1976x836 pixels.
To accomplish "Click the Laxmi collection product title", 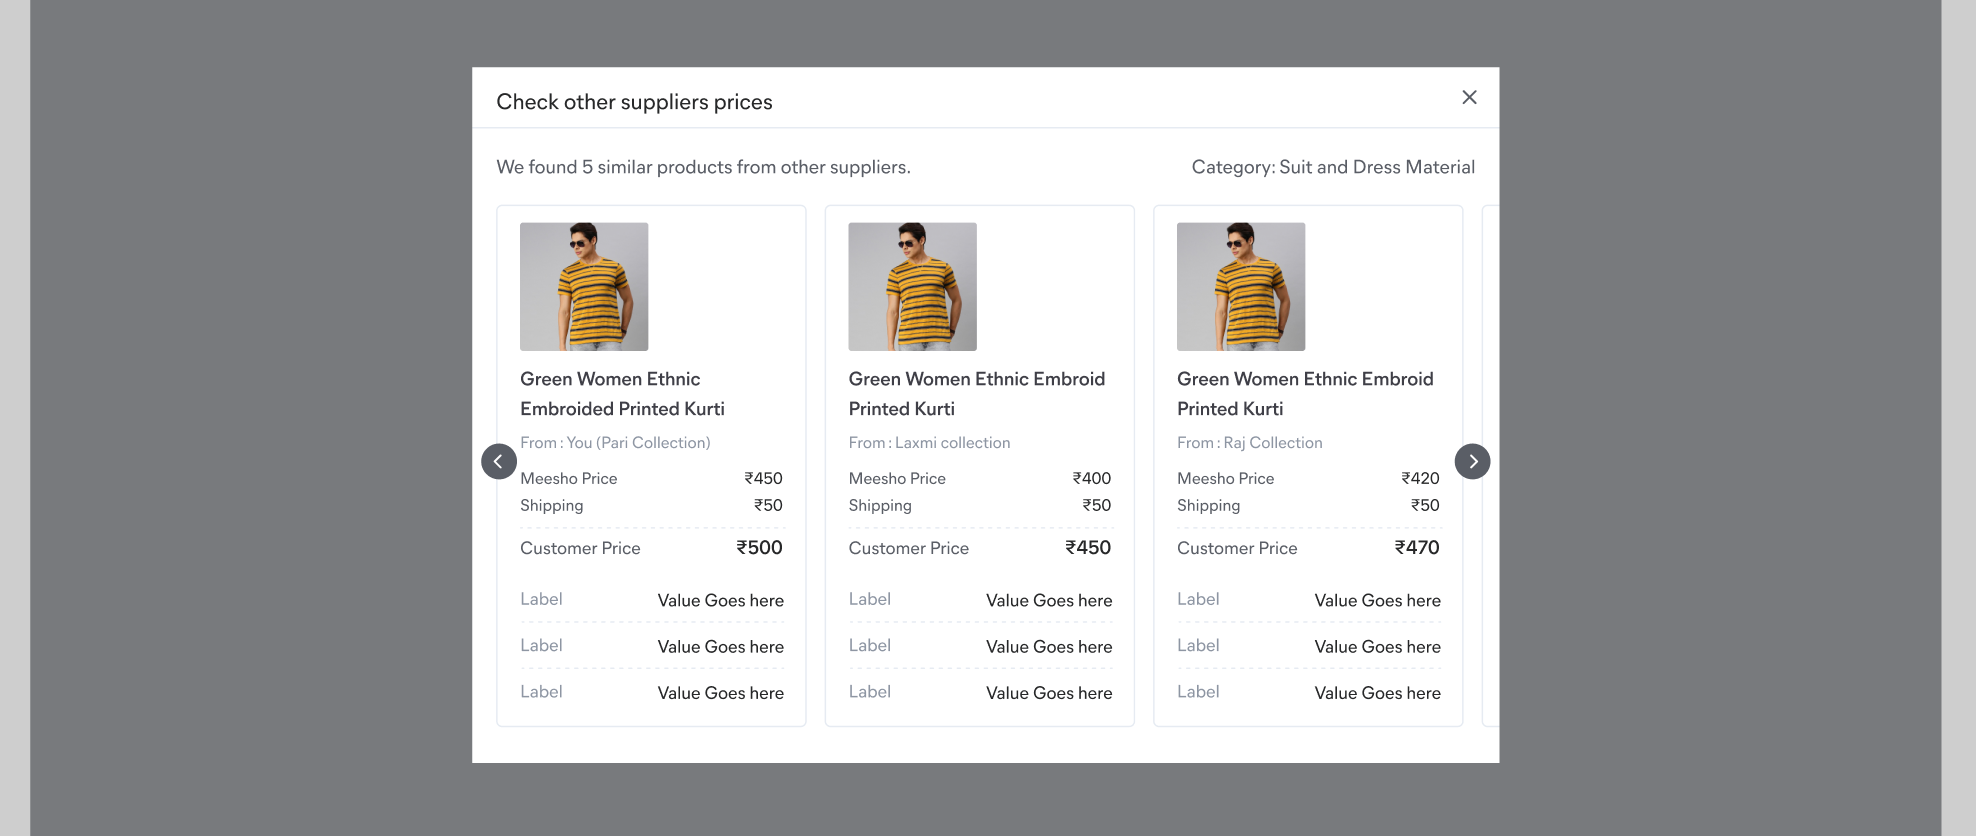I will tap(976, 394).
